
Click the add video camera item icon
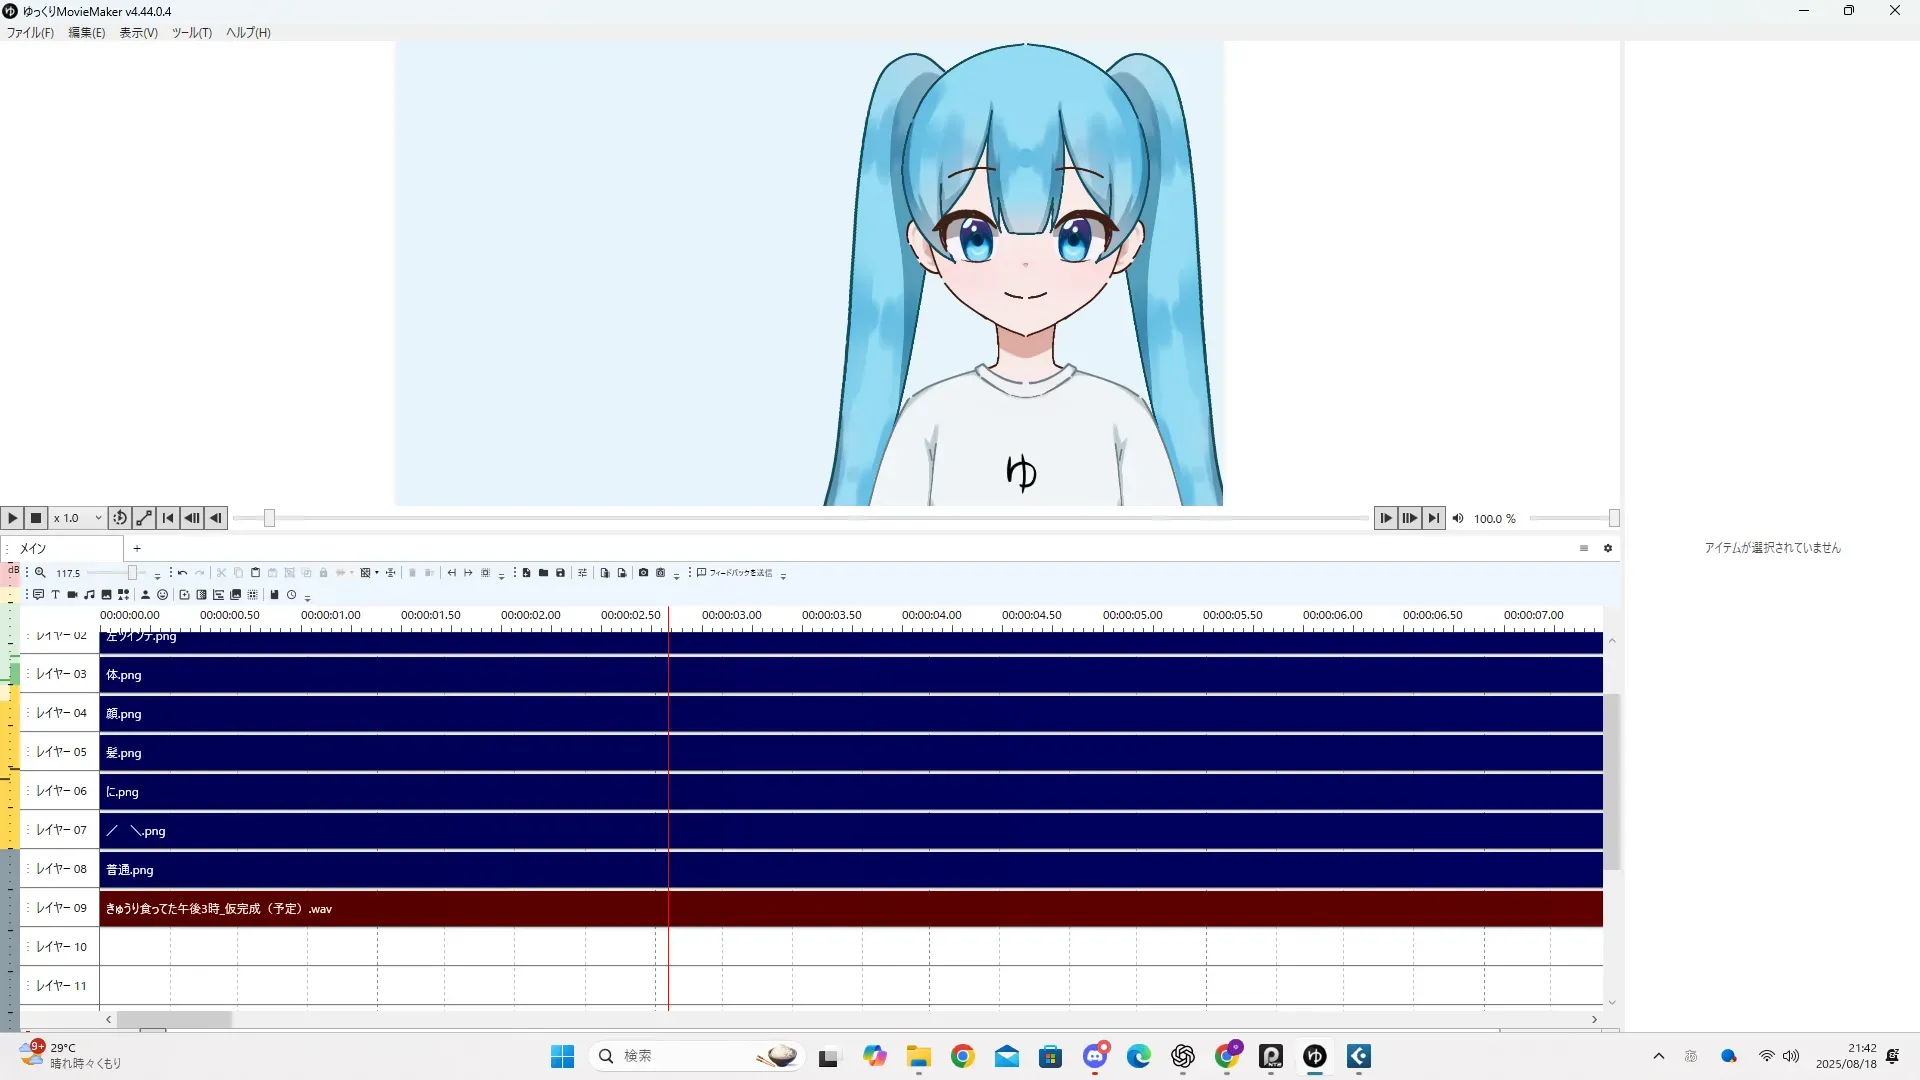coord(72,595)
